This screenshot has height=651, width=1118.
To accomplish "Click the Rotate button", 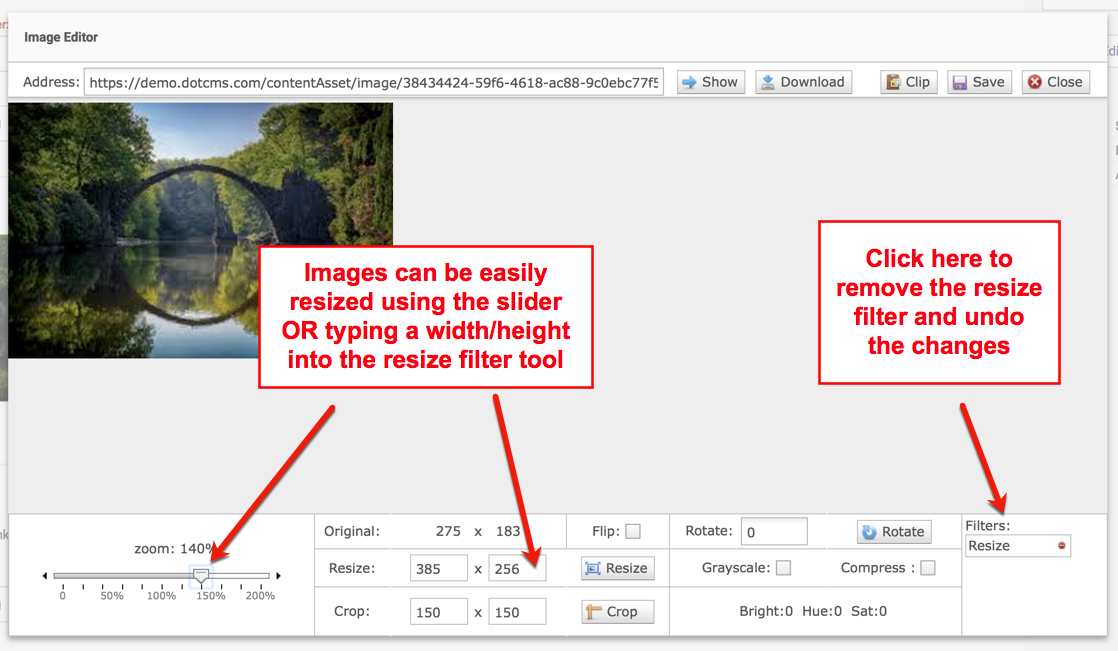I will point(893,532).
